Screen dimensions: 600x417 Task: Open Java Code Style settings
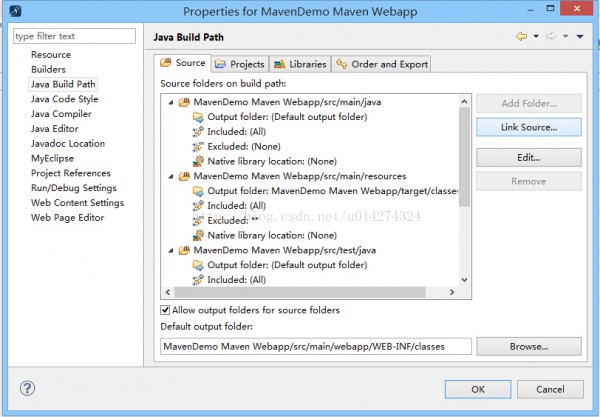65,99
